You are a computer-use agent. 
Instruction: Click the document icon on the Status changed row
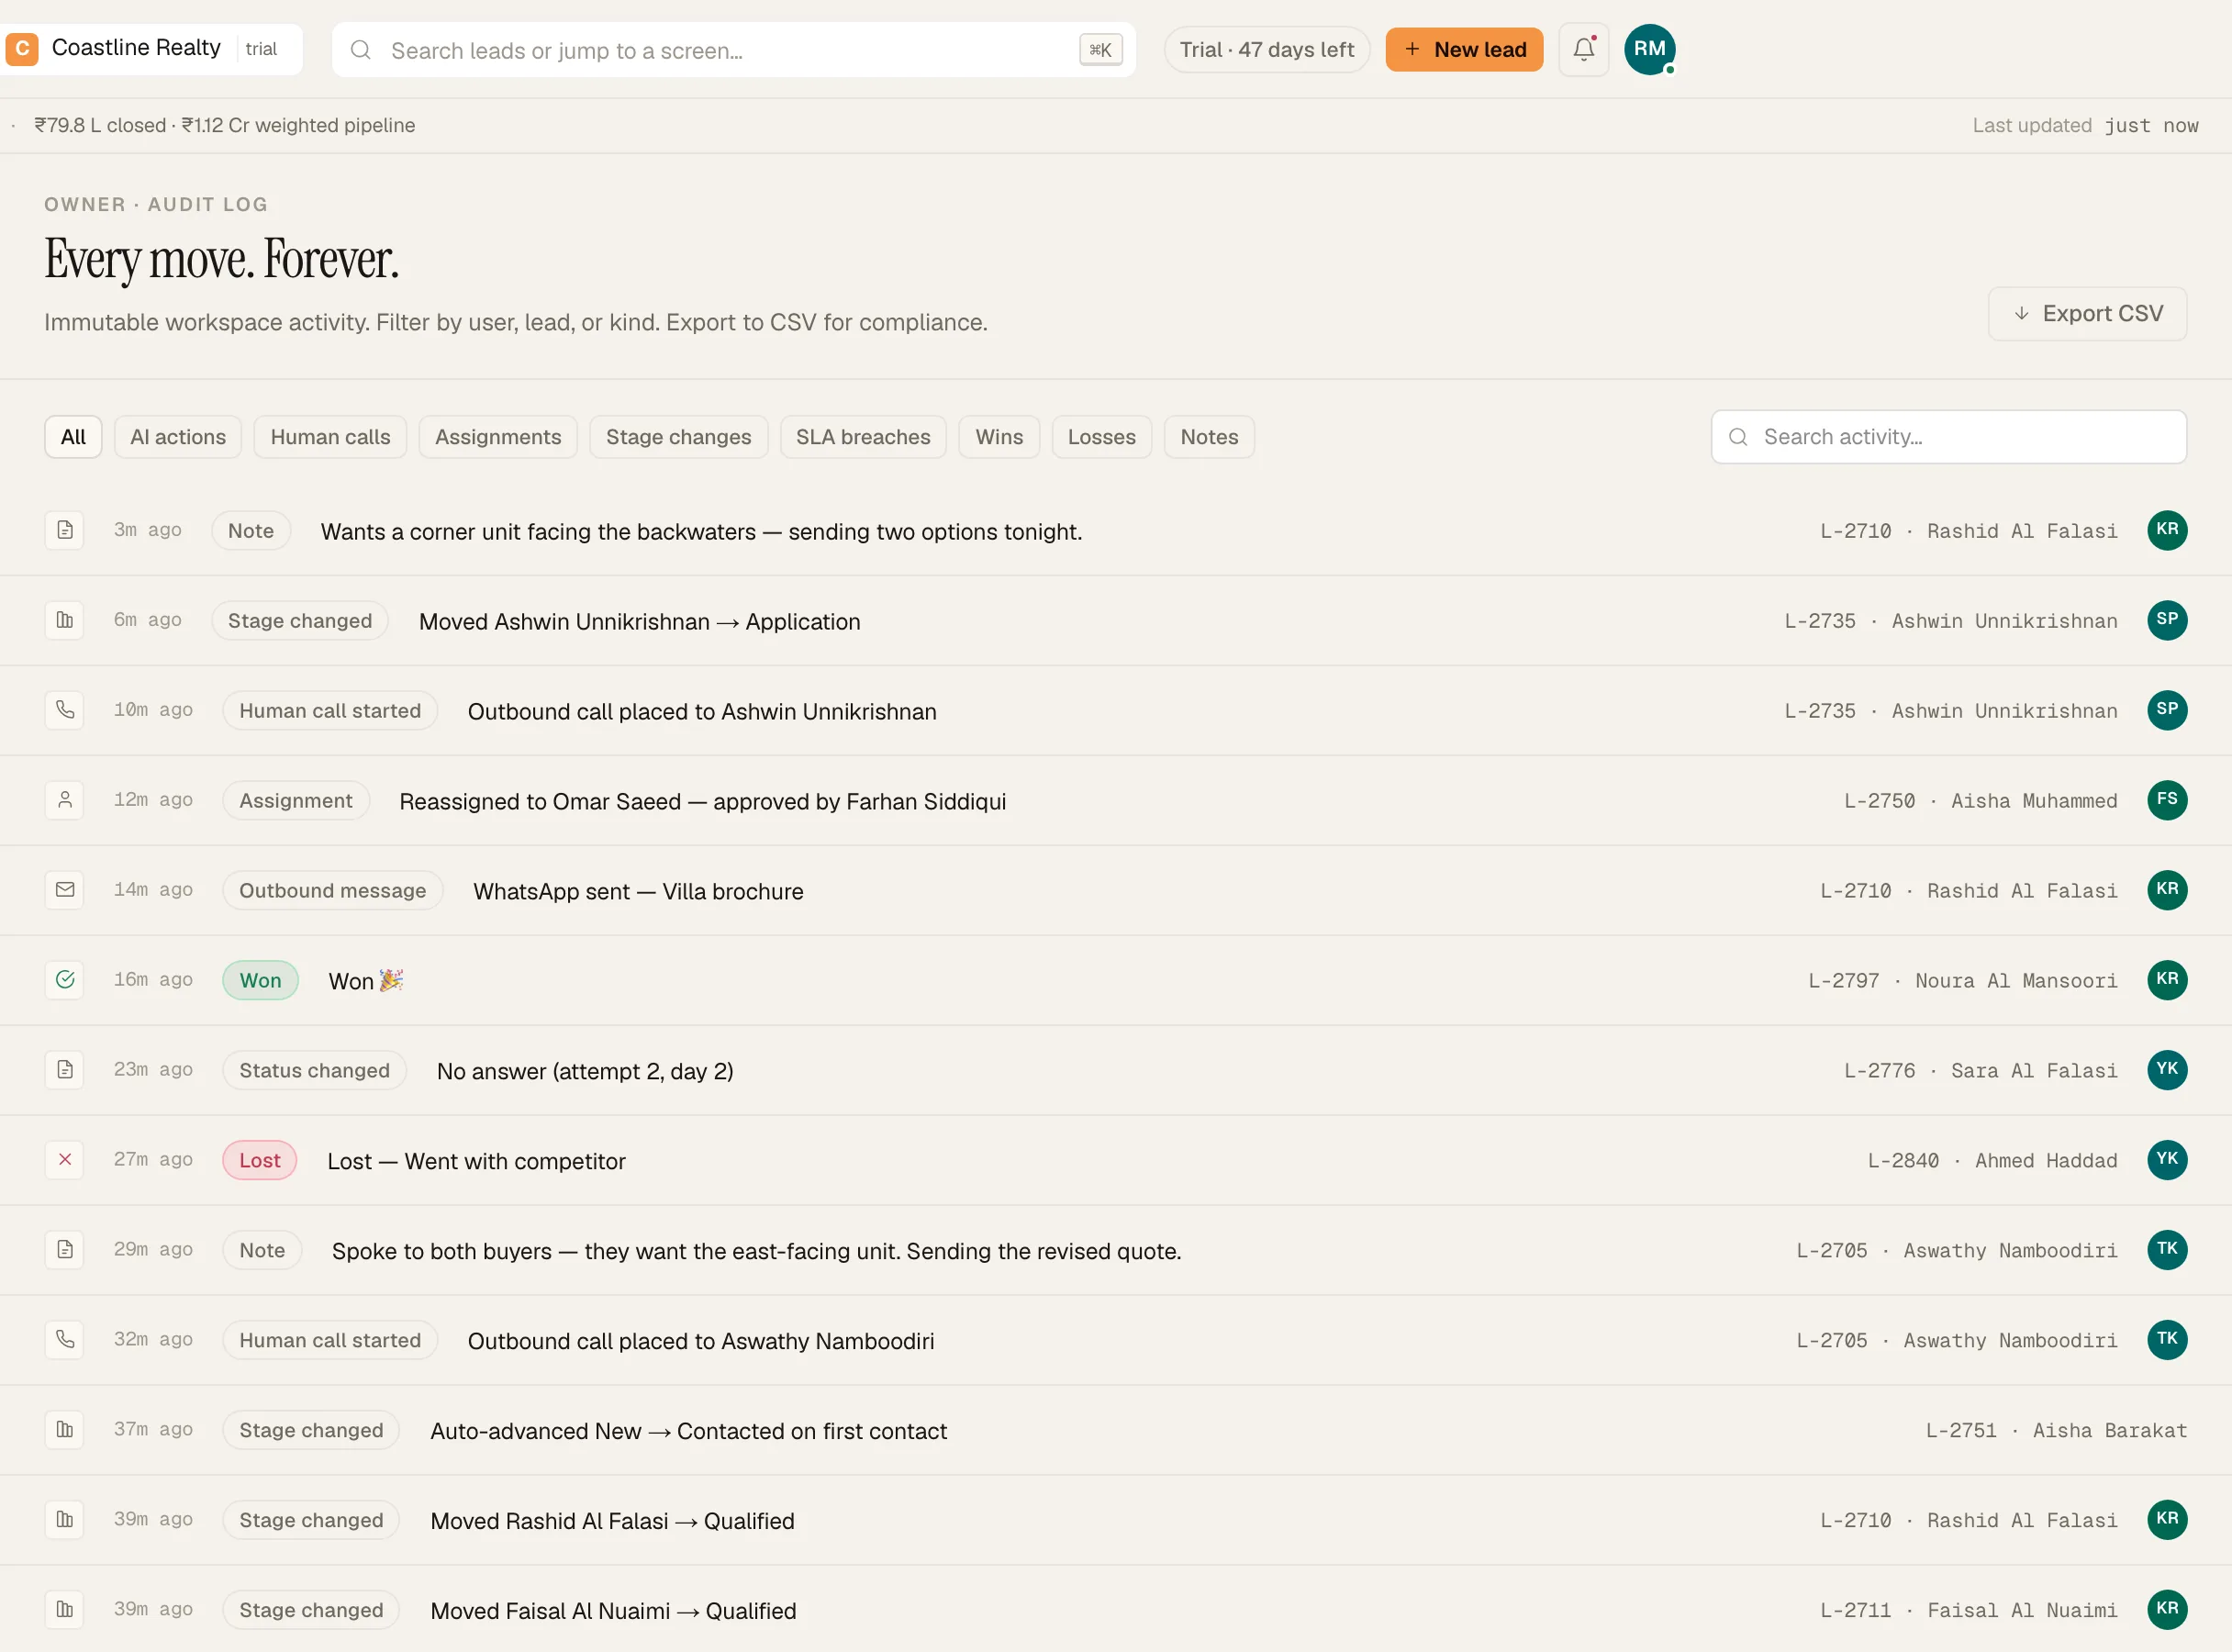(x=65, y=1070)
